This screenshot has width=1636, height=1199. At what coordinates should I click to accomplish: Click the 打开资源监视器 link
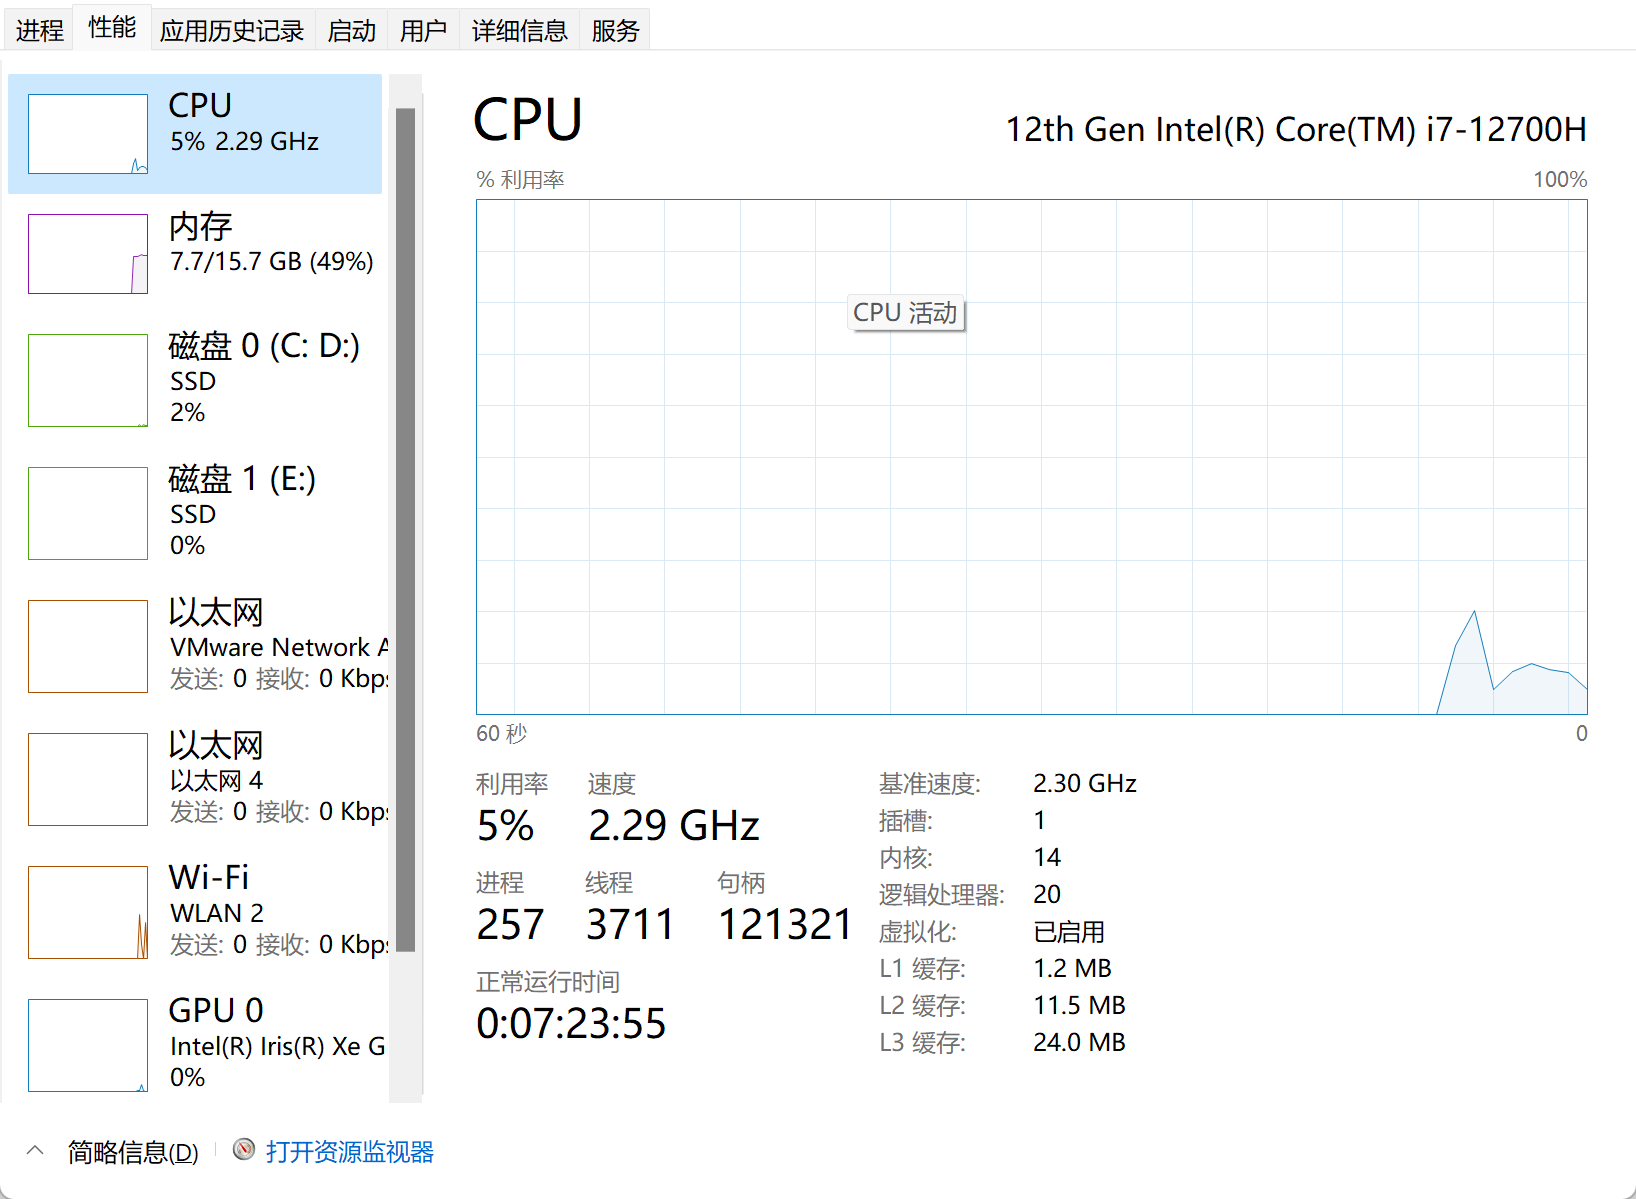[x=350, y=1152]
